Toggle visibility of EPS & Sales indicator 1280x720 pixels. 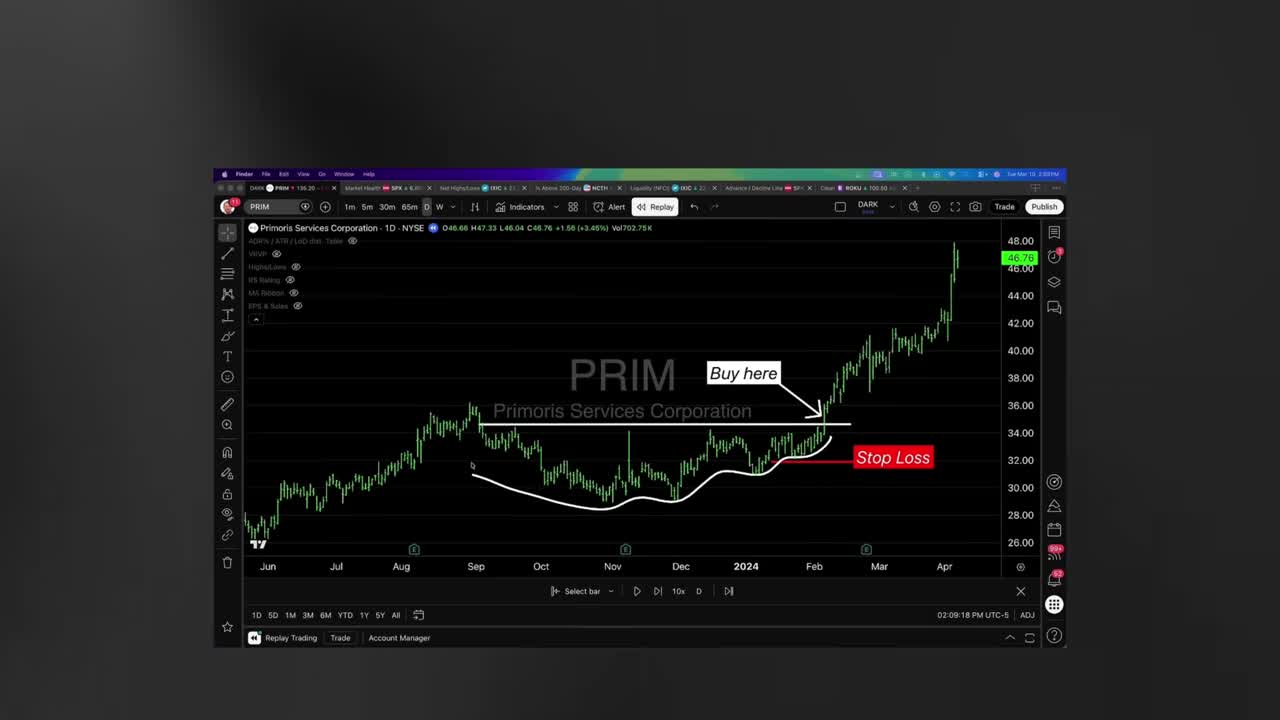point(296,306)
